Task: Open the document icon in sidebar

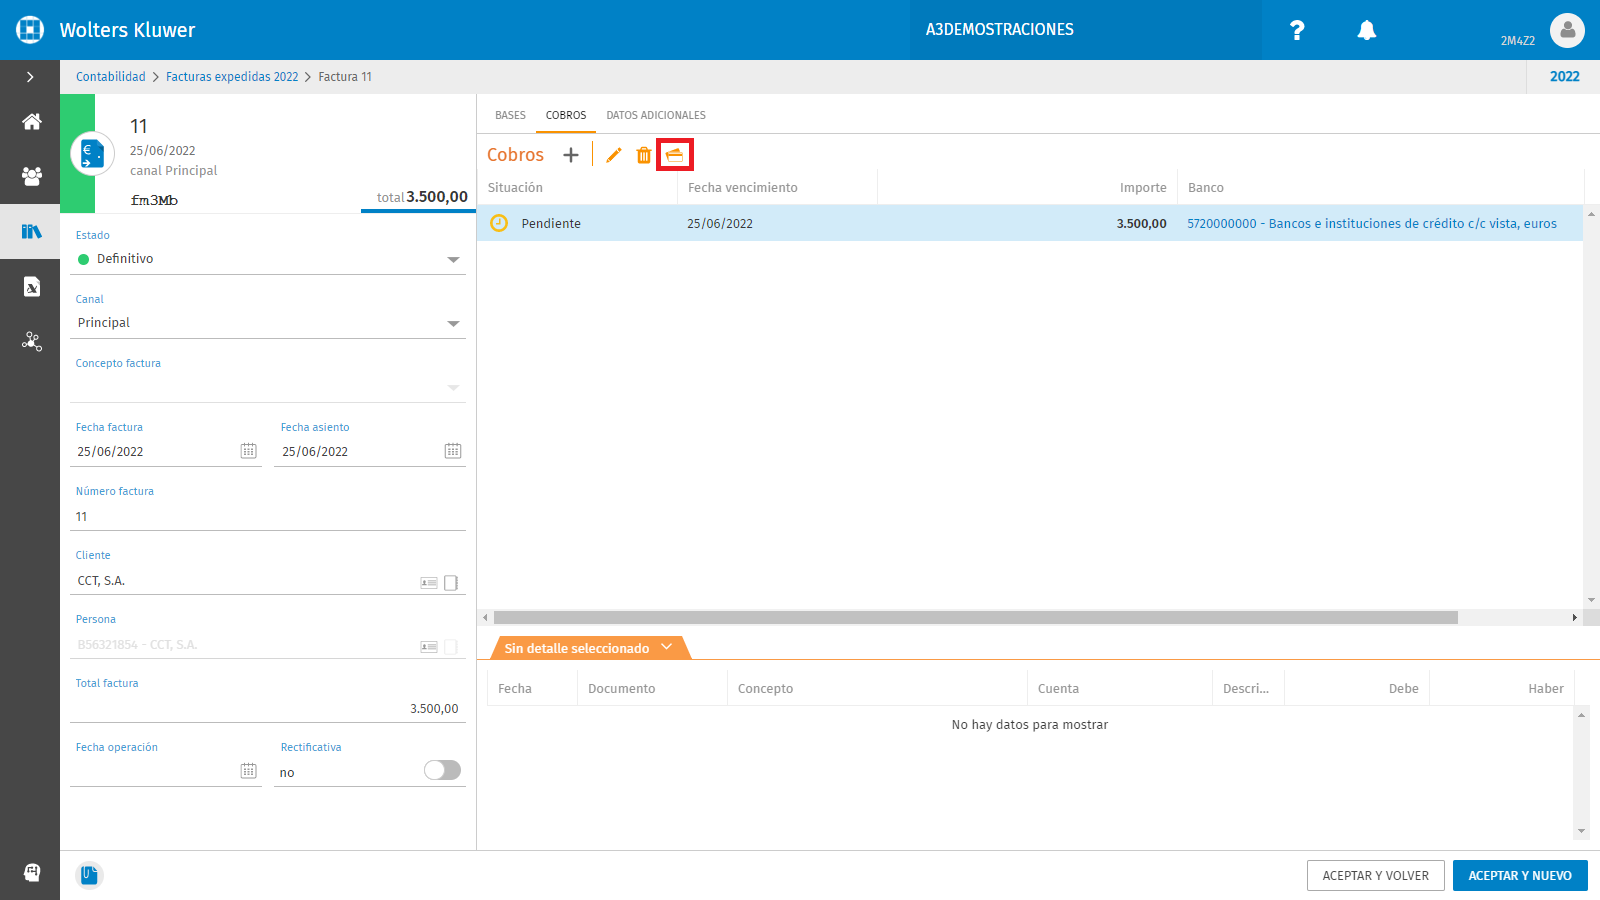Action: (32, 287)
